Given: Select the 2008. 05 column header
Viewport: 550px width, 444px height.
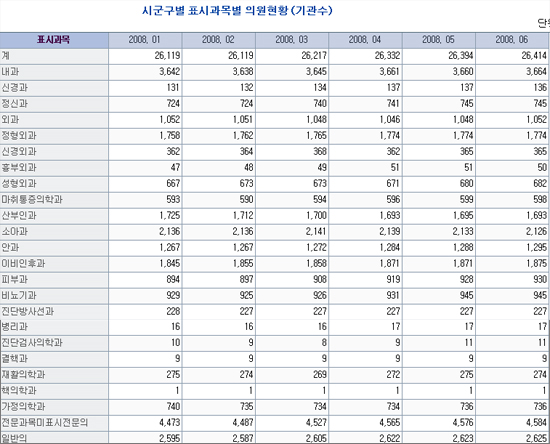Looking at the screenshot, I should click(439, 40).
